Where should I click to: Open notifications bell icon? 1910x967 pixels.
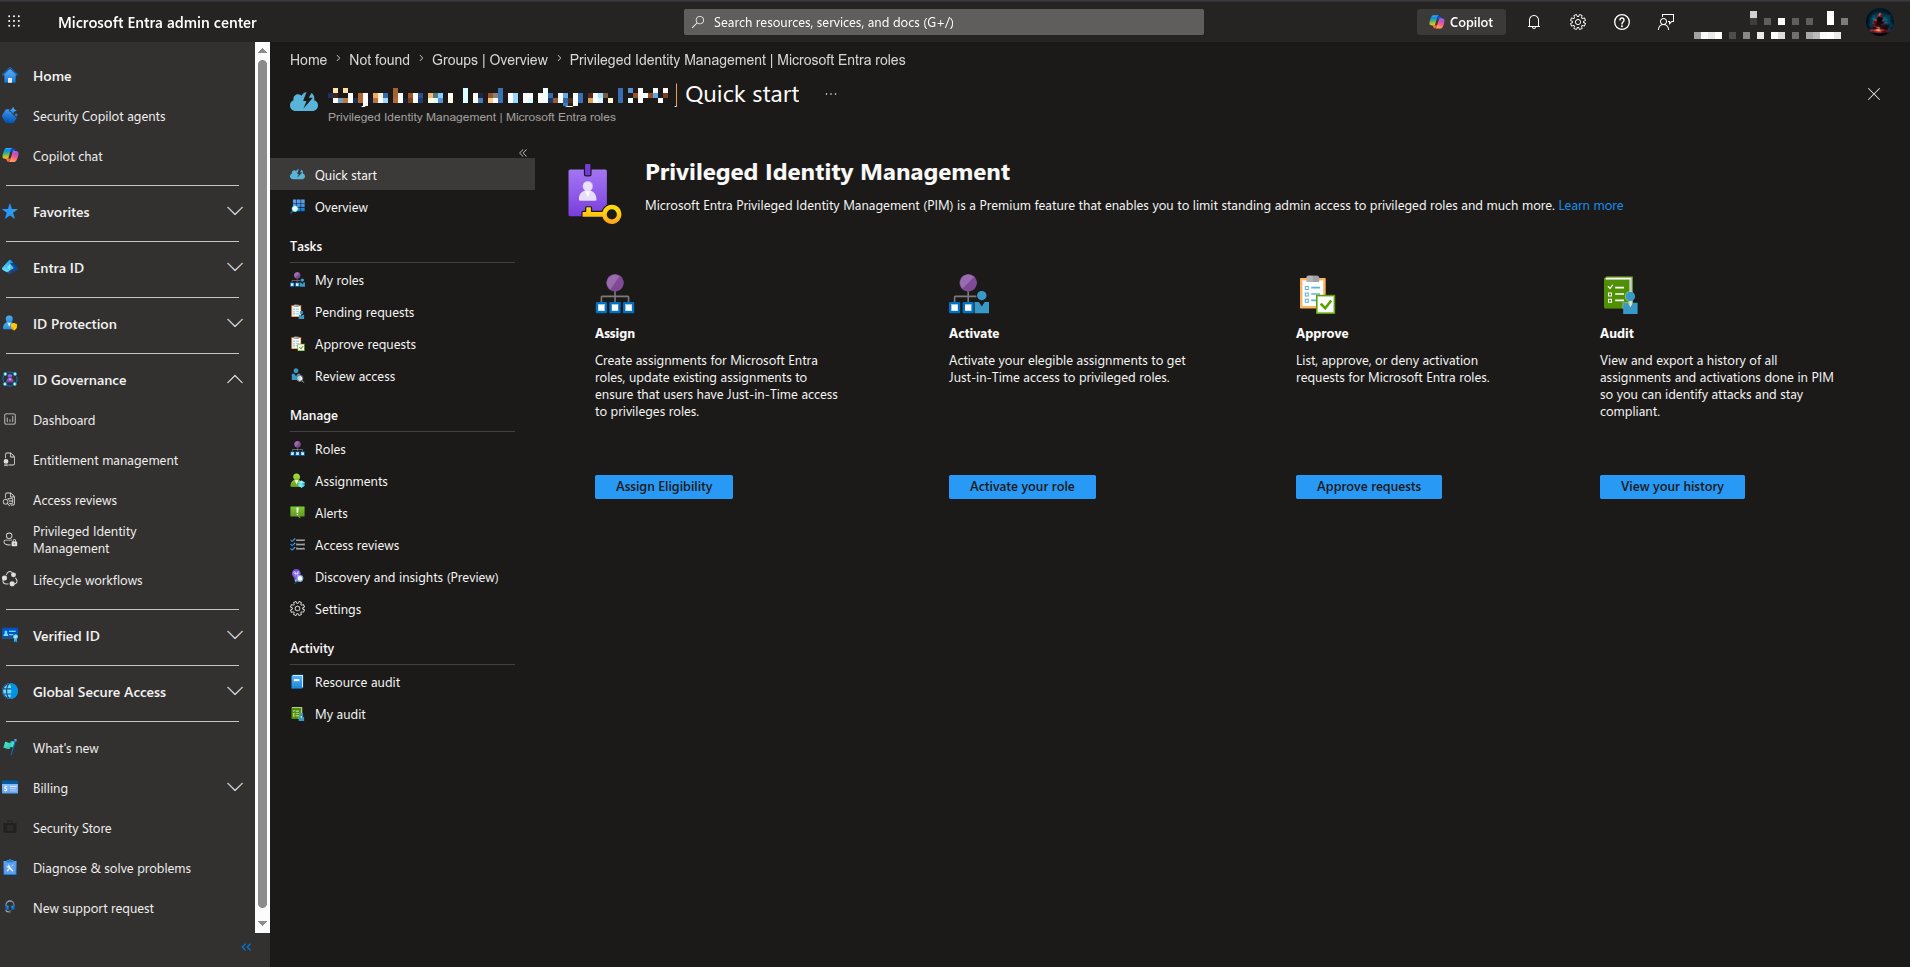coord(1533,22)
